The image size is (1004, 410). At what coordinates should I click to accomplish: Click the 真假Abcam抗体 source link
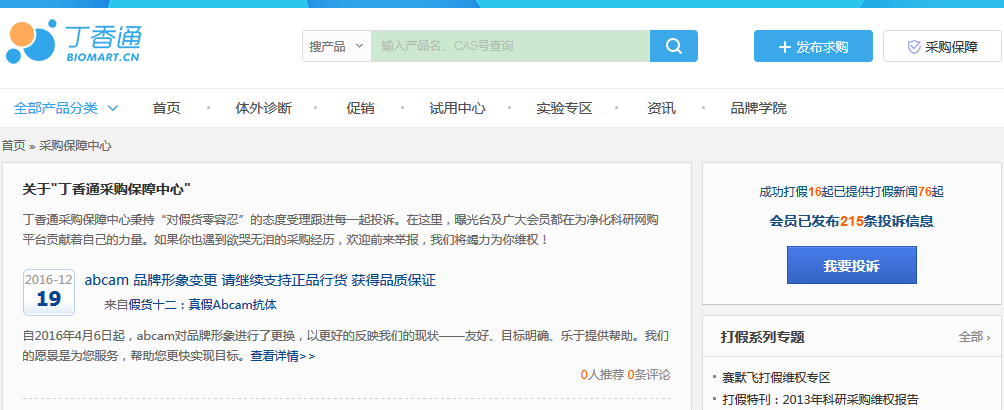point(232,305)
